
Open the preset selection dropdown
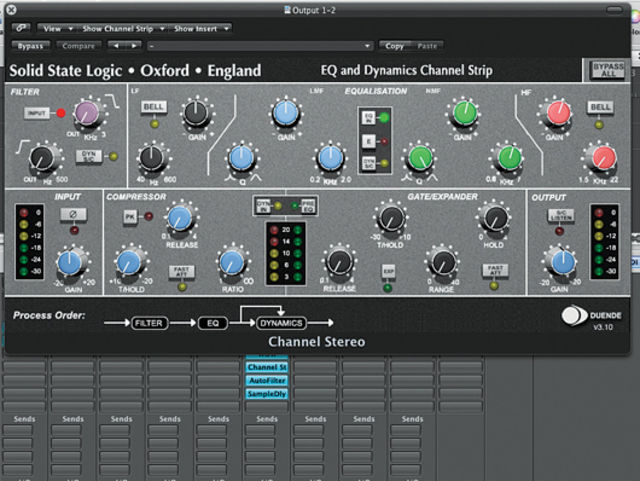point(260,46)
